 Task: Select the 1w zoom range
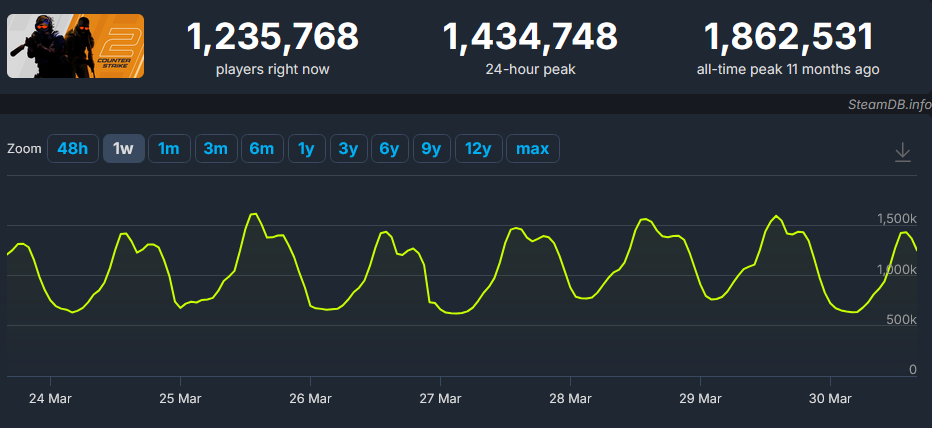123,149
